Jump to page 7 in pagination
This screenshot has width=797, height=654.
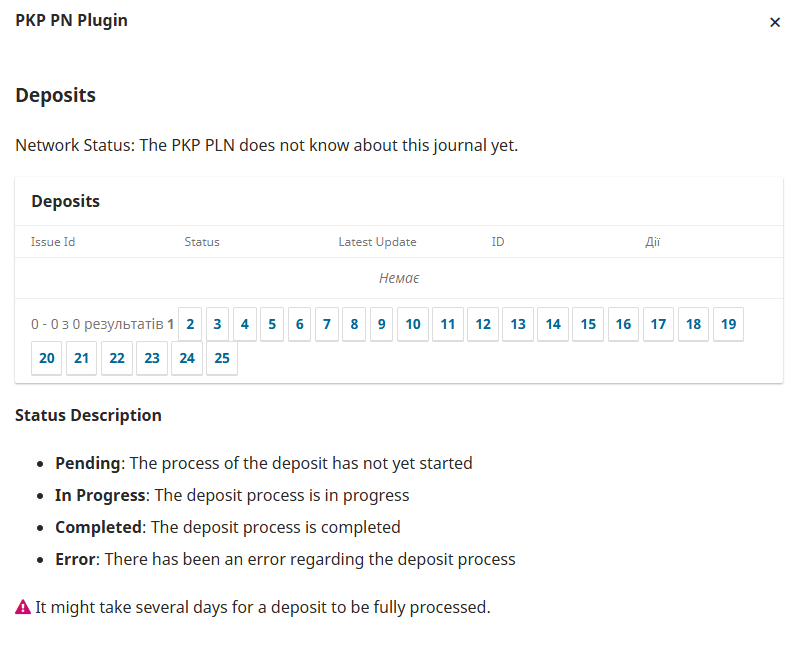point(327,324)
